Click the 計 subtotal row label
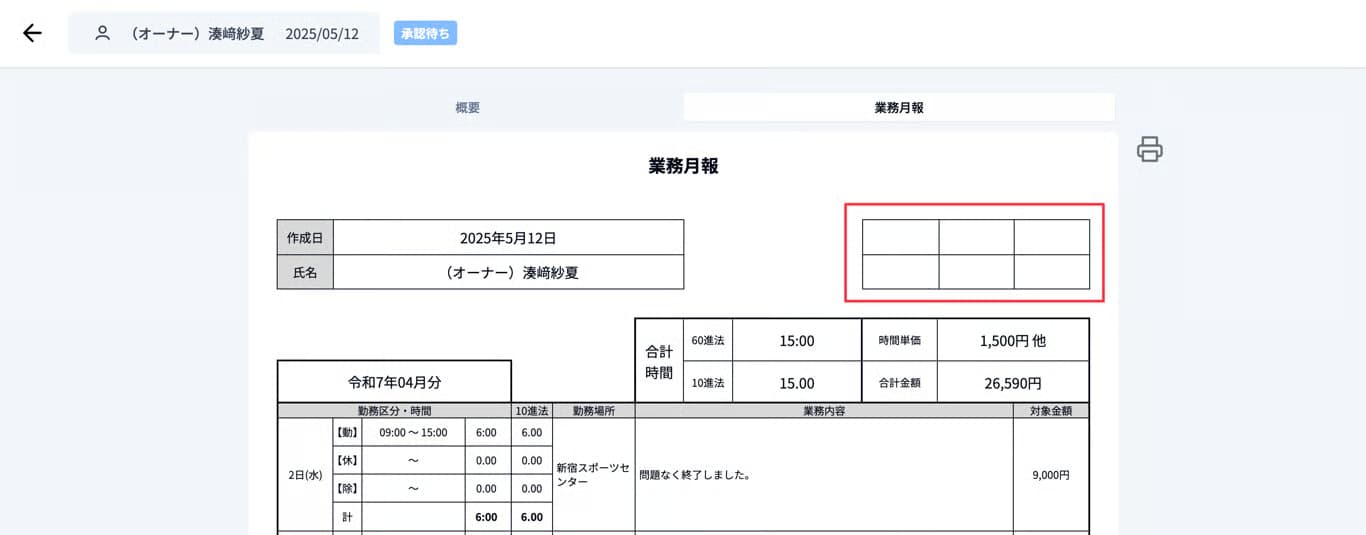The image size is (1366, 535). click(x=347, y=516)
